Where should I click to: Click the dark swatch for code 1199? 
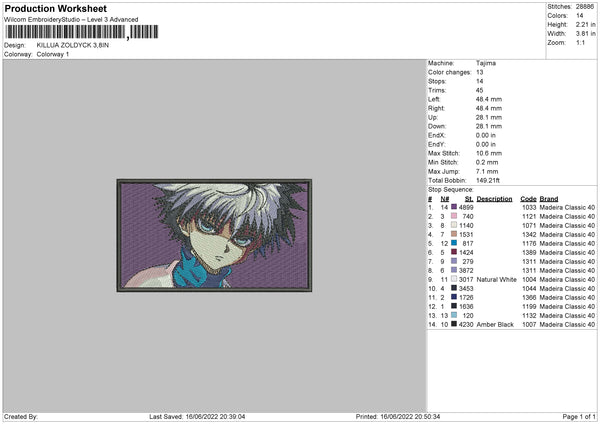[454, 306]
